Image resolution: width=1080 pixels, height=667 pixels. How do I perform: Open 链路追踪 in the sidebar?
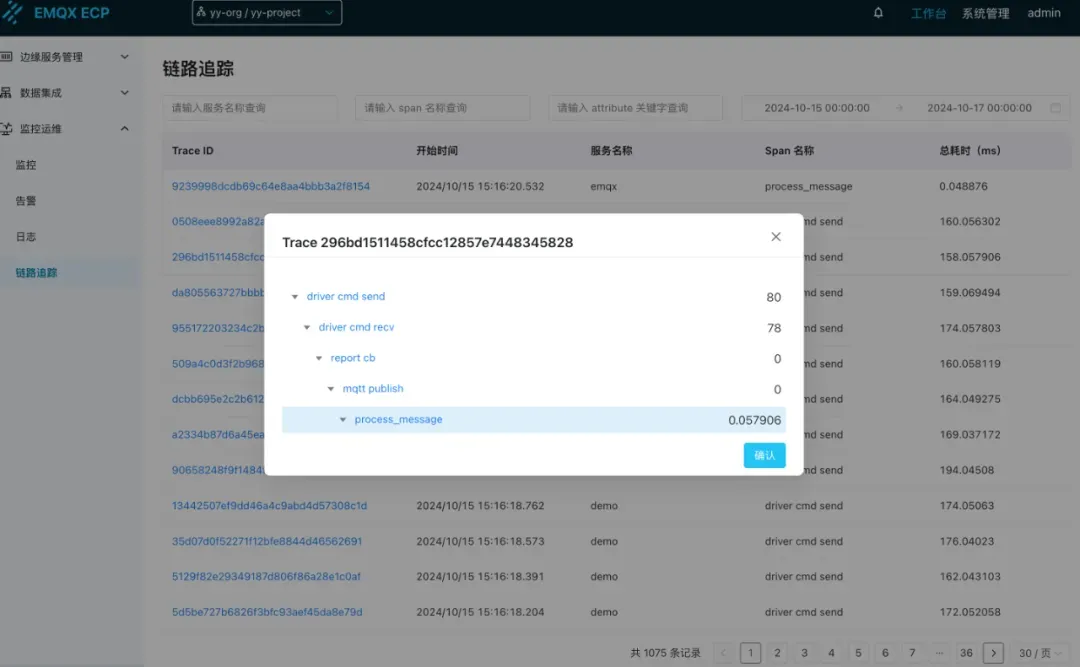pos(37,273)
